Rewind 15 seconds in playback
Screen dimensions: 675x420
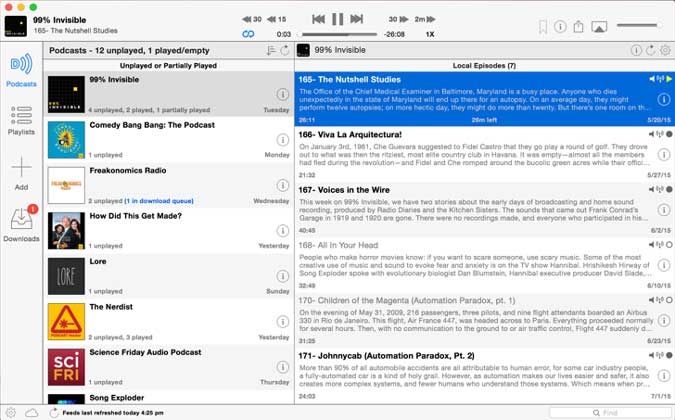[x=276, y=19]
